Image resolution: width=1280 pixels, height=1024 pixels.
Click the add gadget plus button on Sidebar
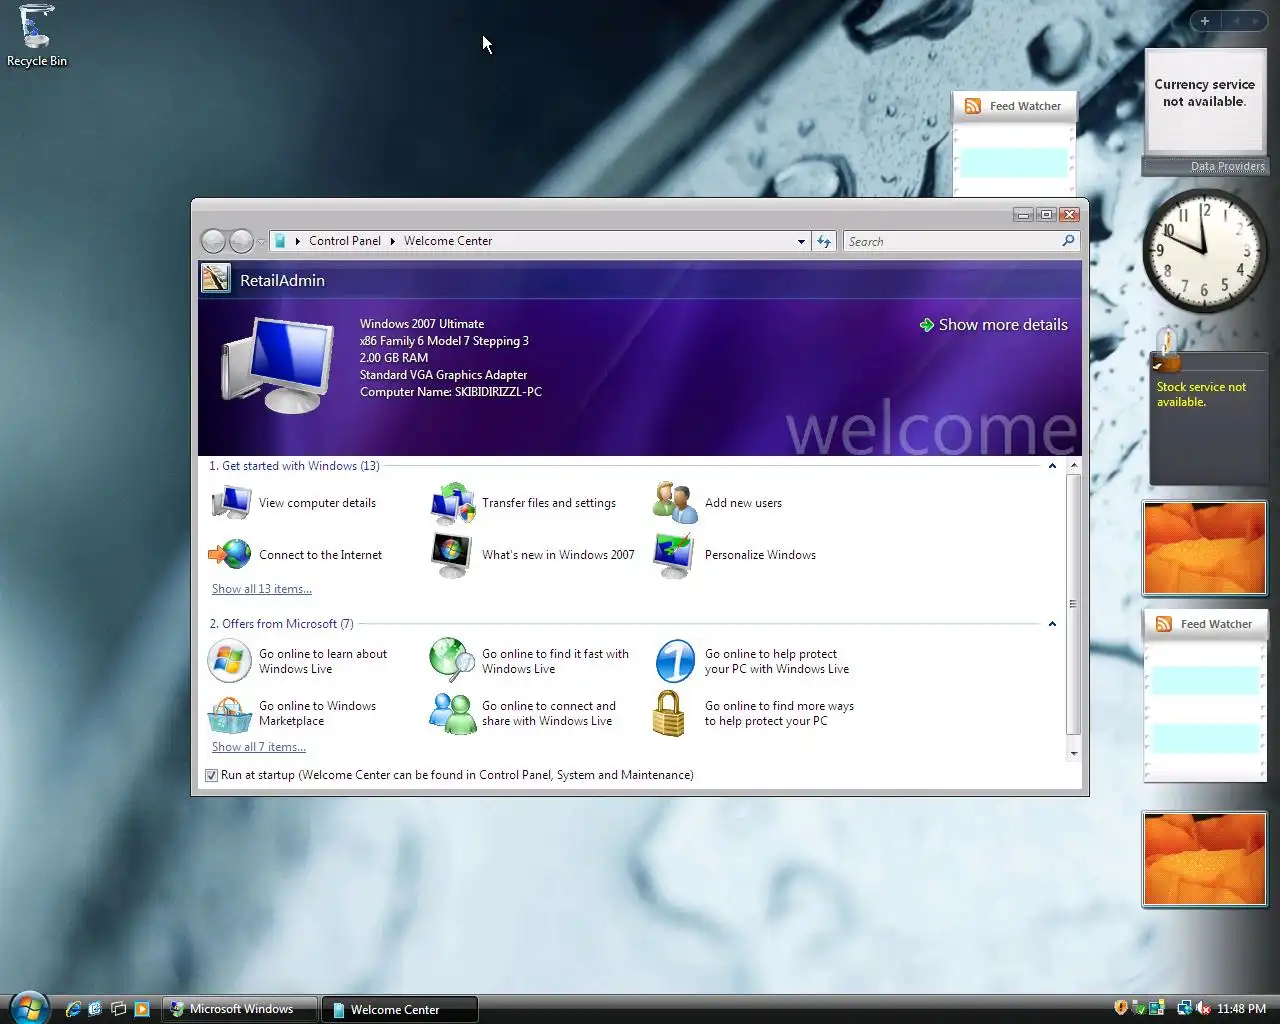(1205, 20)
